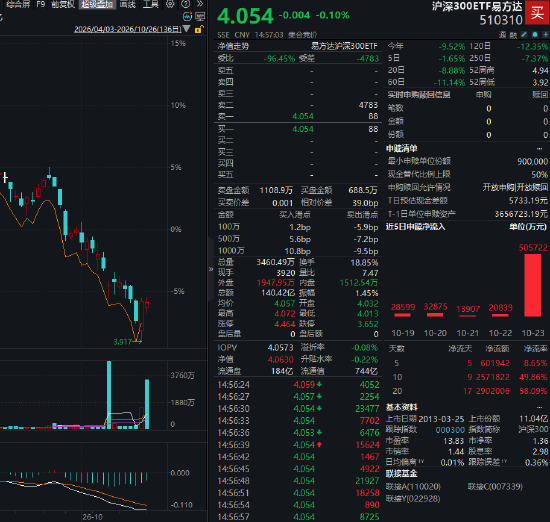Toggle the yellow padlock date-range lock
Image resolution: width=550 pixels, height=522 pixels.
pyautogui.click(x=198, y=29)
